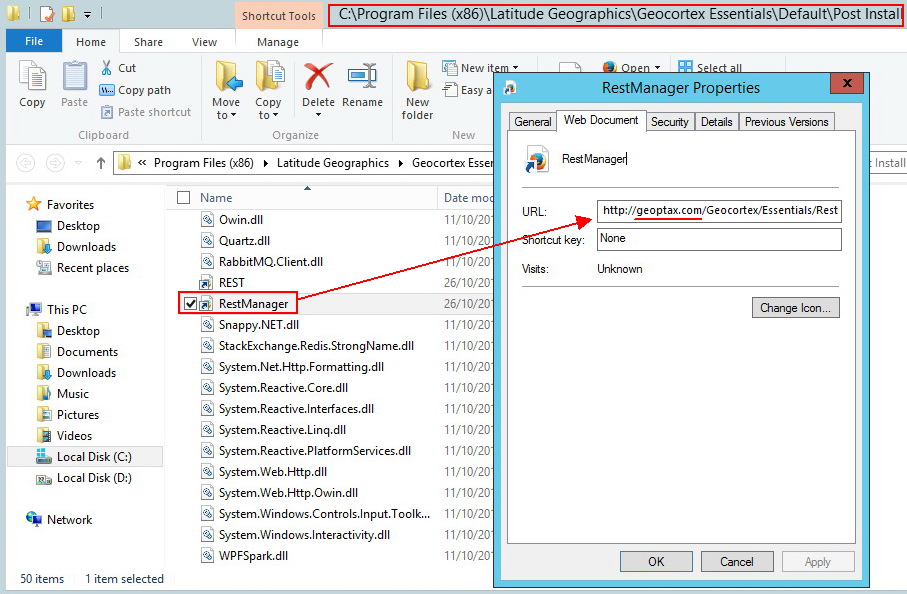Click the Forward navigation arrow
Viewport: 907px width, 594px height.
[55, 163]
